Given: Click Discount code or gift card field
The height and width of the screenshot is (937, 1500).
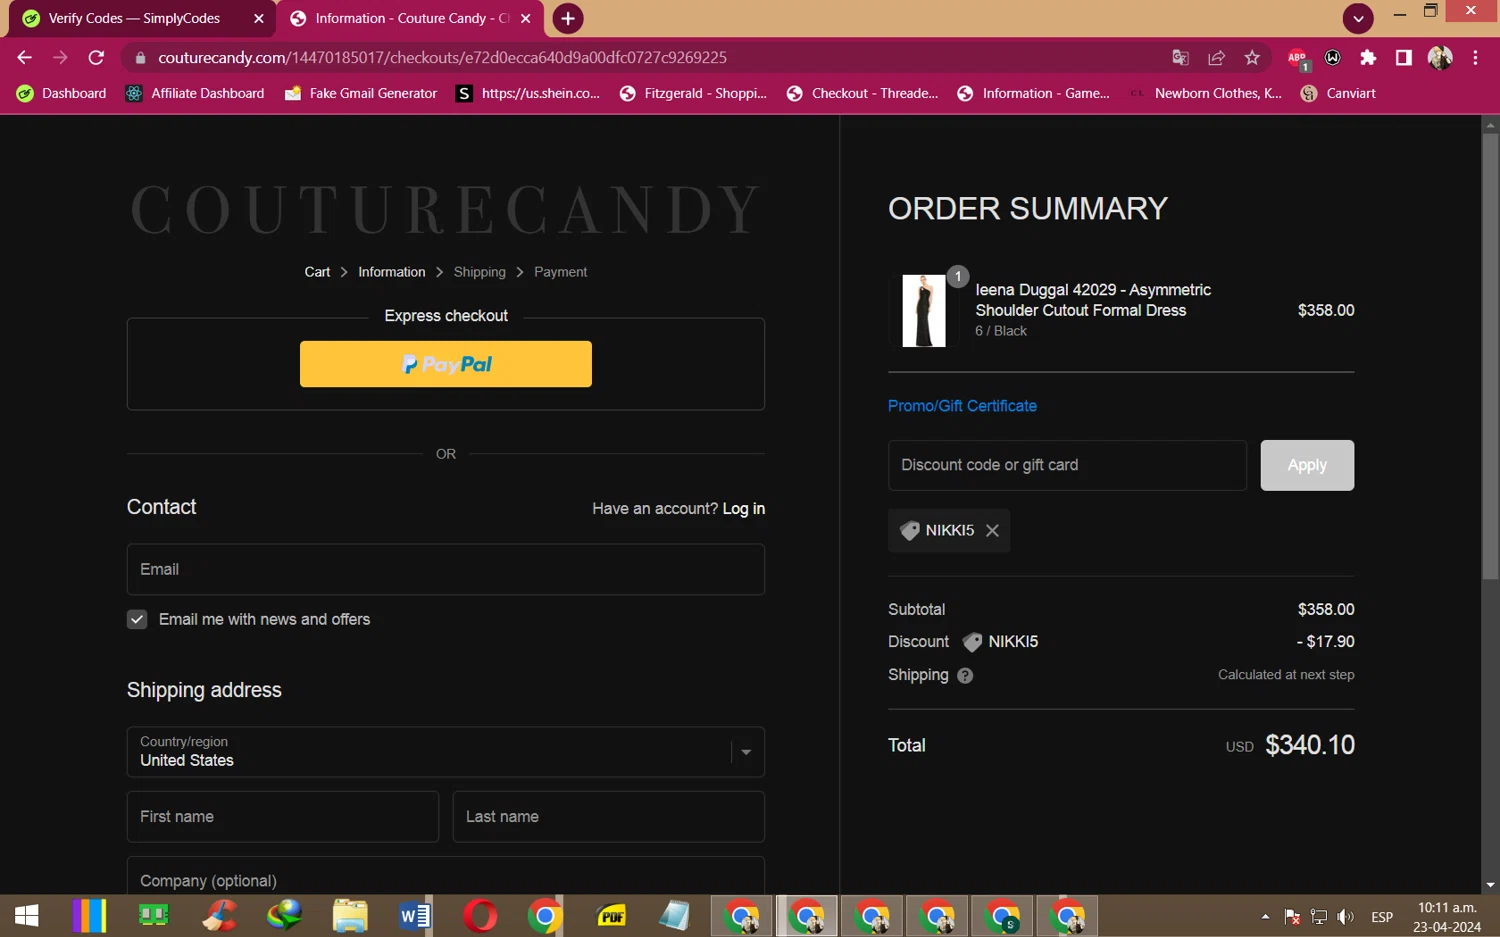Looking at the screenshot, I should point(1067,465).
